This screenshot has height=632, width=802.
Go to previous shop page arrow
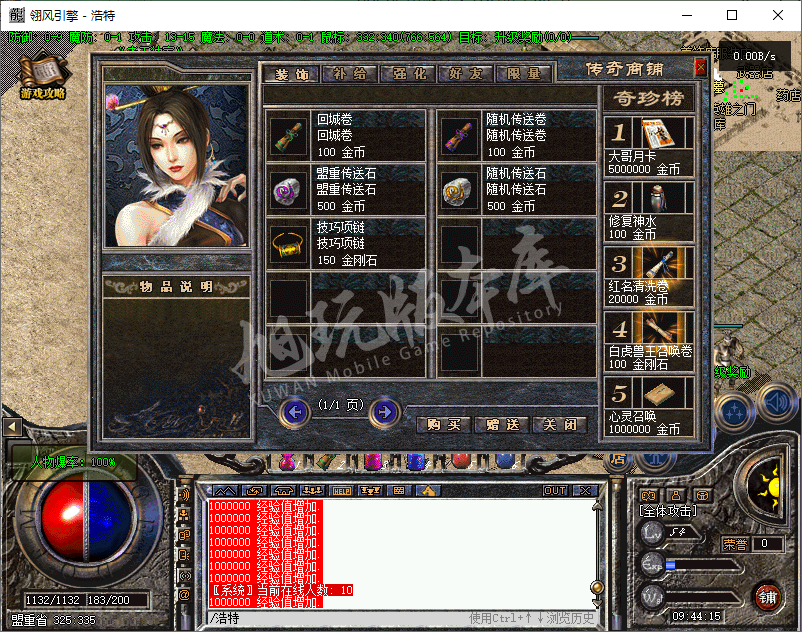point(296,412)
